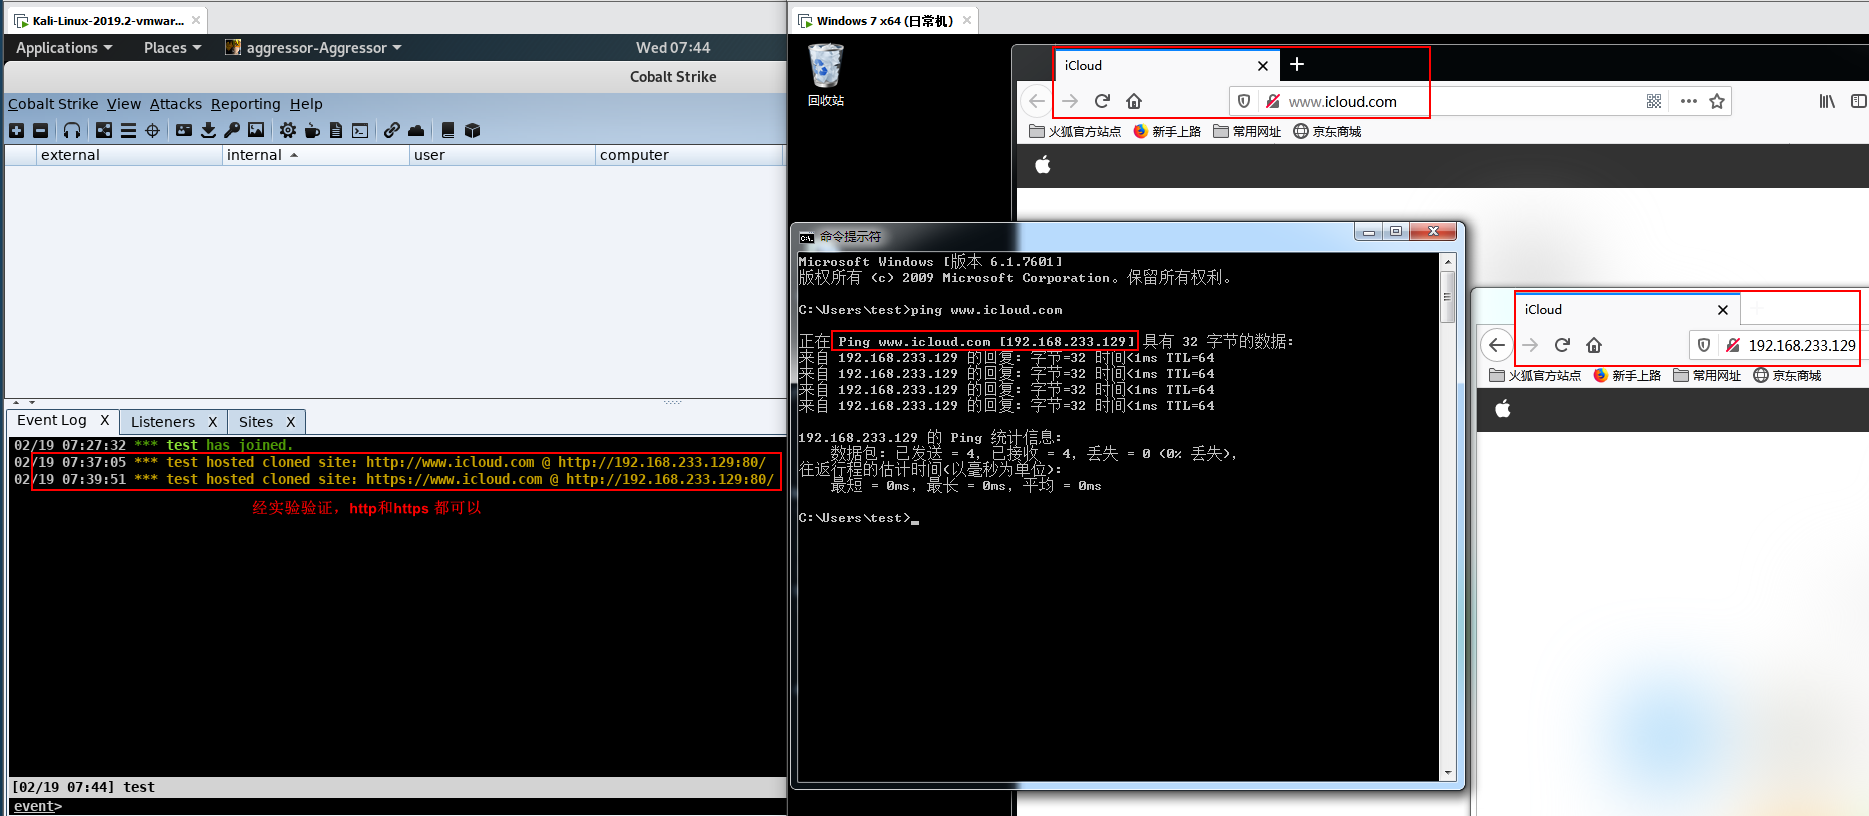Open Downloaded files via the download arrow icon
This screenshot has width=1869, height=816.
click(x=208, y=130)
